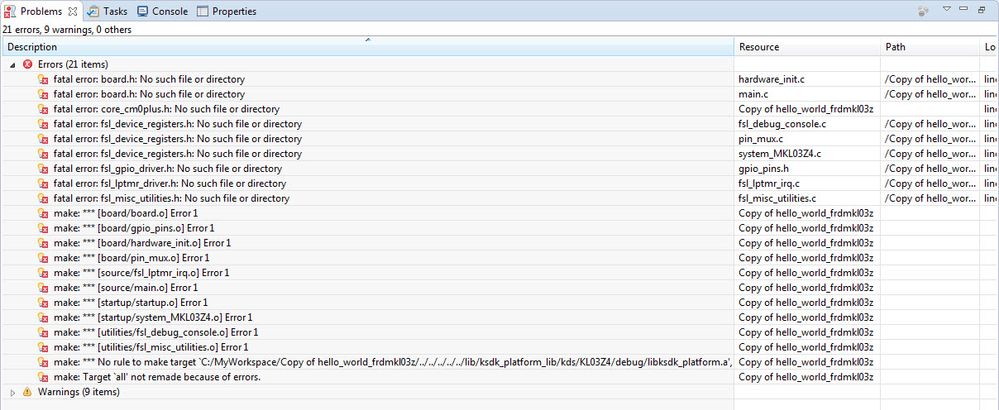The height and width of the screenshot is (410, 999).
Task: Select the Problems tab
Action: coord(41,11)
